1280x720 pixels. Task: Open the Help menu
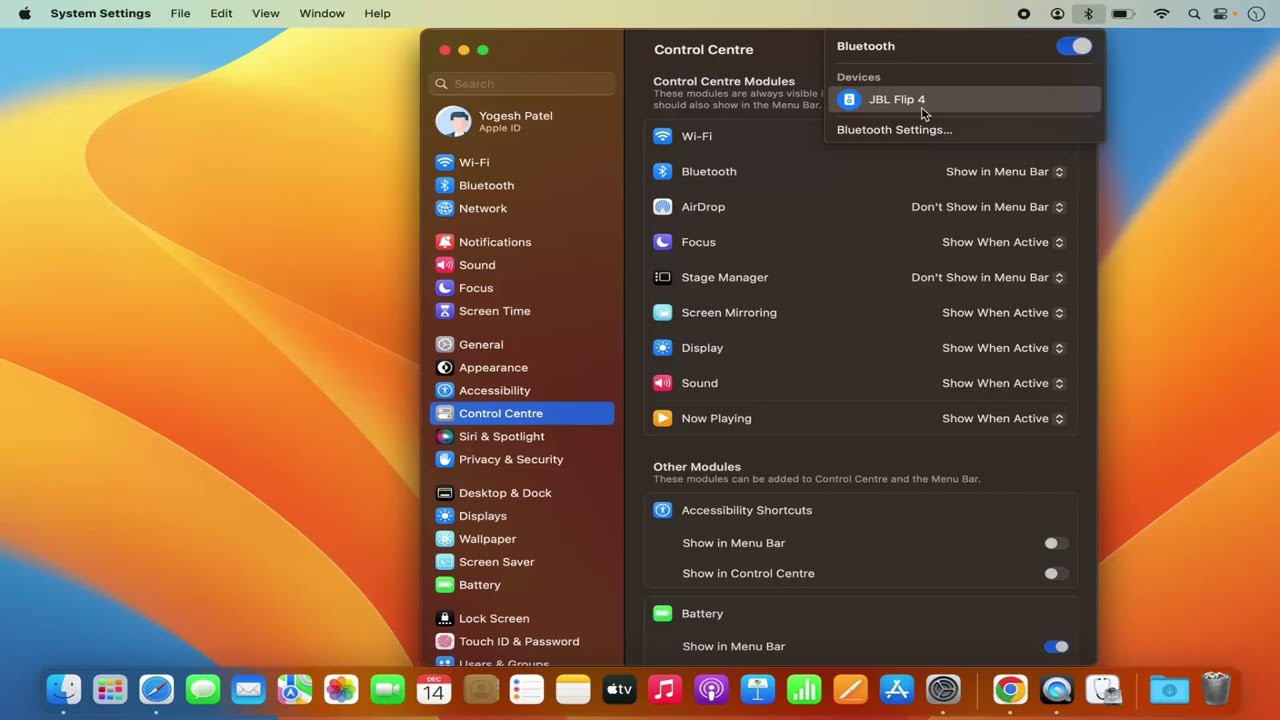tap(377, 14)
